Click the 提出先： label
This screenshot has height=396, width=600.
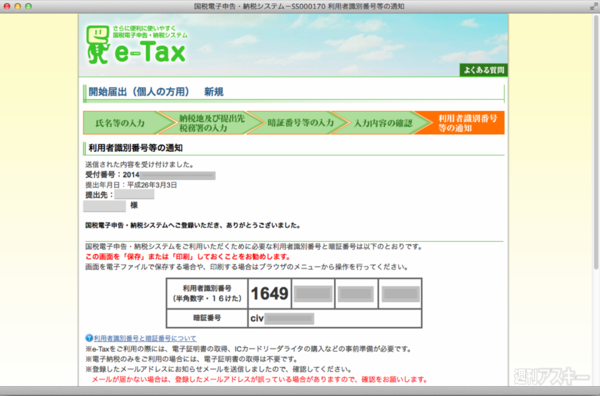pos(99,195)
